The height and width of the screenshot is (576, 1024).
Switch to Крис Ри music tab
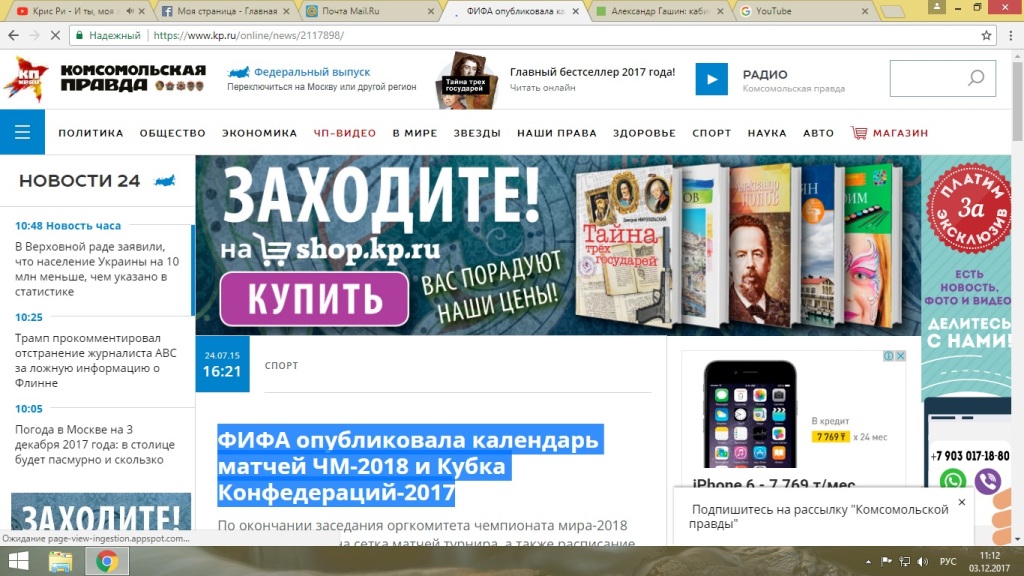(x=80, y=11)
